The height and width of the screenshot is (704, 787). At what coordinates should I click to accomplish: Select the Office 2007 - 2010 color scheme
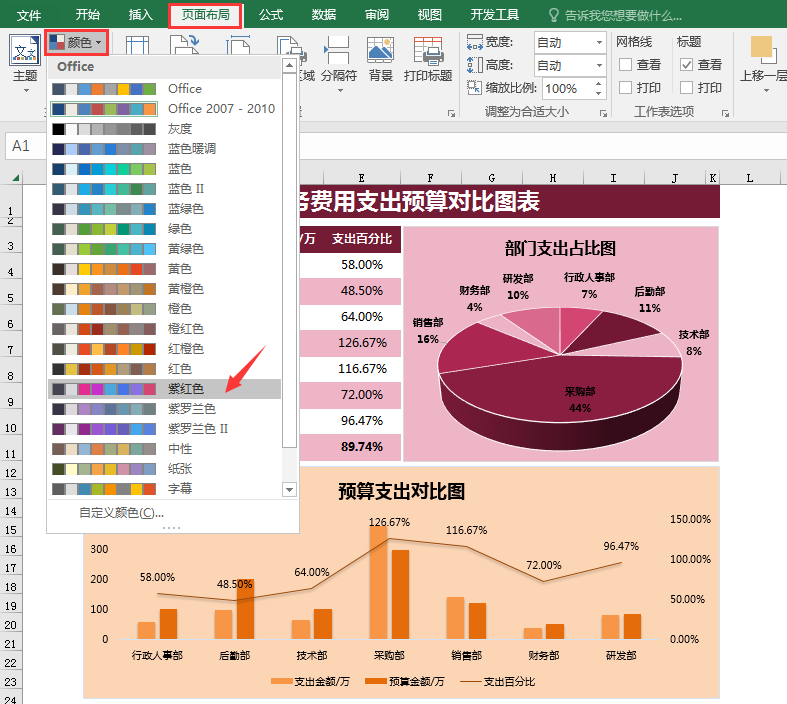click(164, 109)
